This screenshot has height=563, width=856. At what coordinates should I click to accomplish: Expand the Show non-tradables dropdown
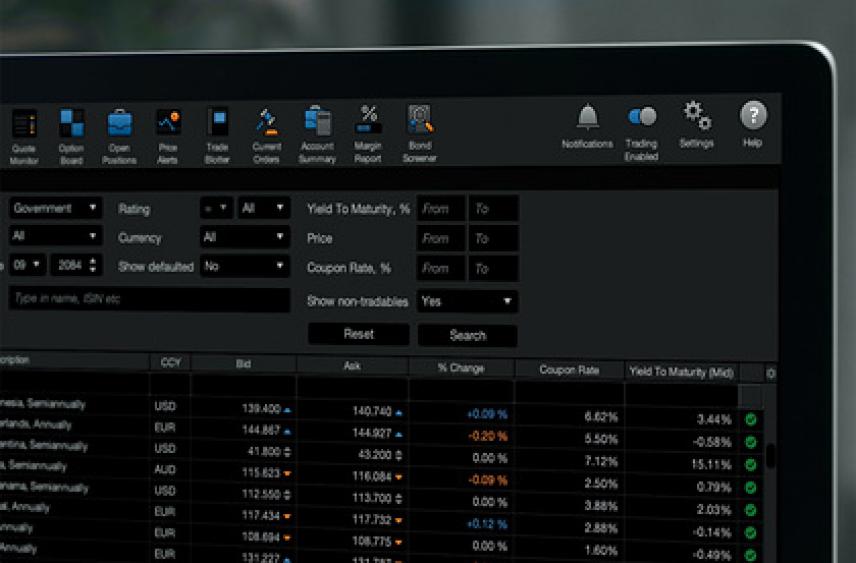[x=467, y=301]
